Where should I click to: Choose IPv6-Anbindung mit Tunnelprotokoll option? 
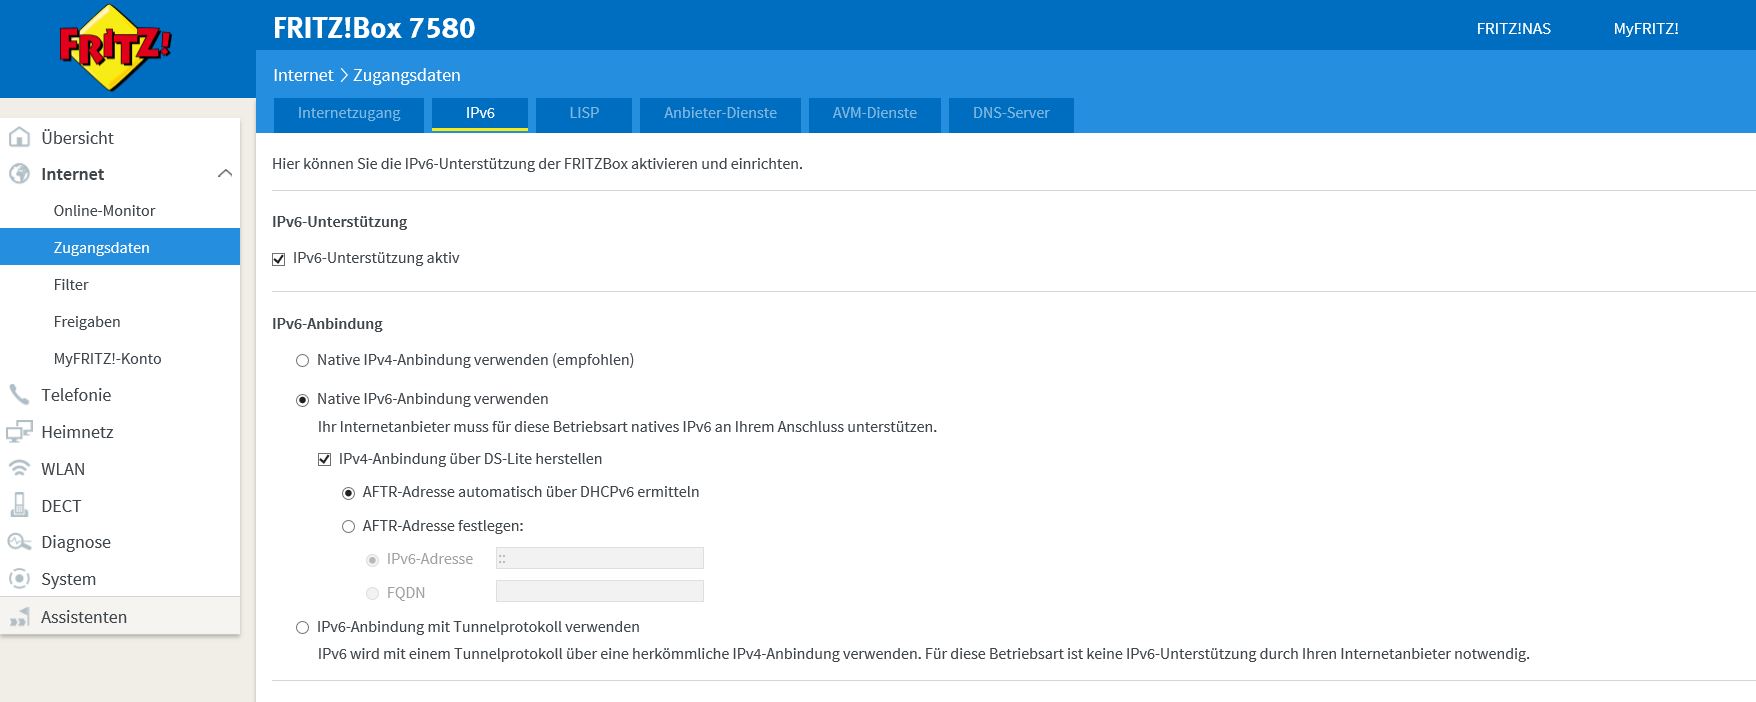pos(302,628)
